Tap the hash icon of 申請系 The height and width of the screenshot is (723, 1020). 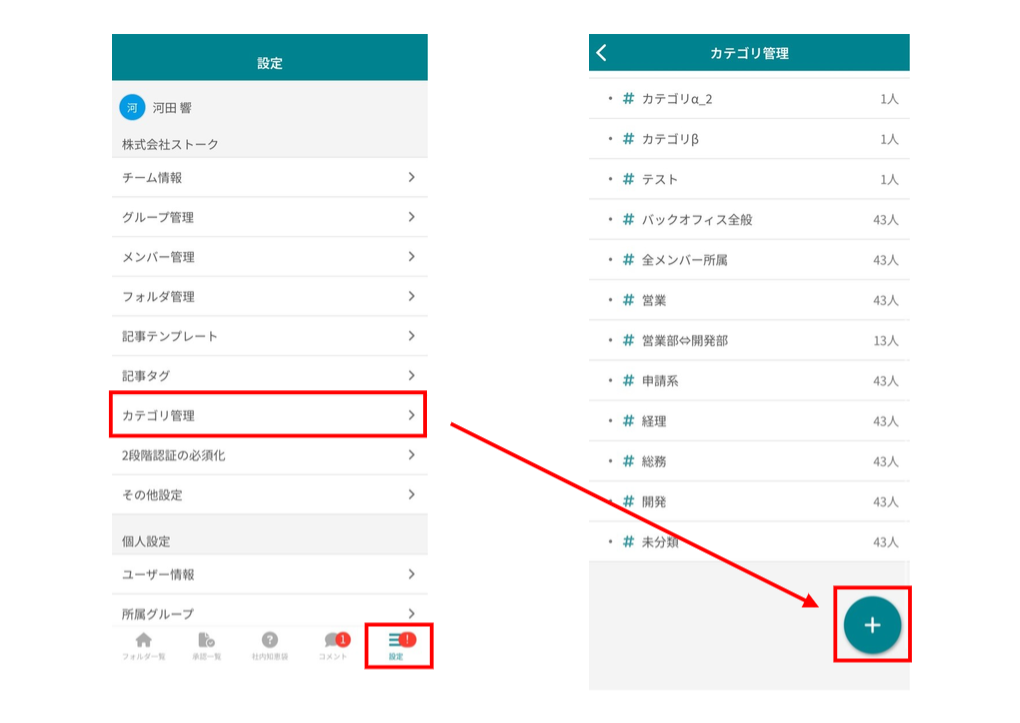pos(628,381)
